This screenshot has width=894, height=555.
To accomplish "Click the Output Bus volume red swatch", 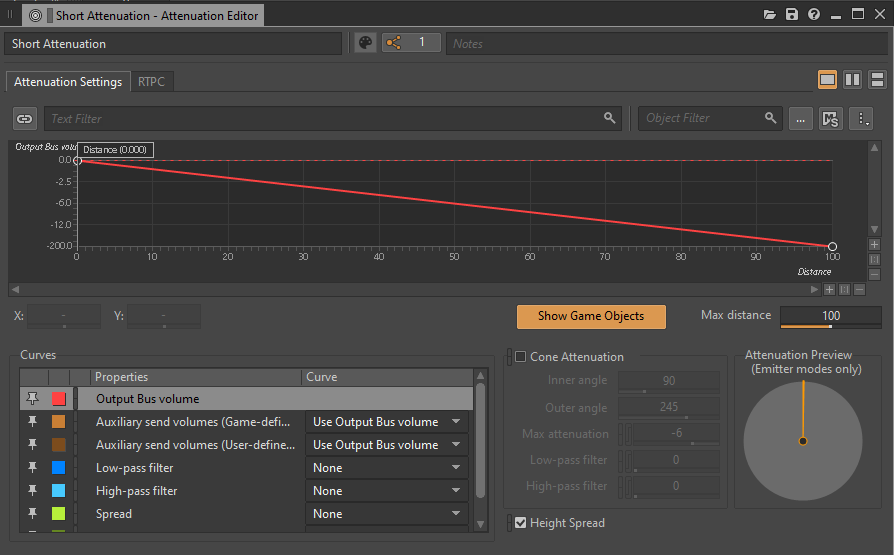I will tap(59, 399).
